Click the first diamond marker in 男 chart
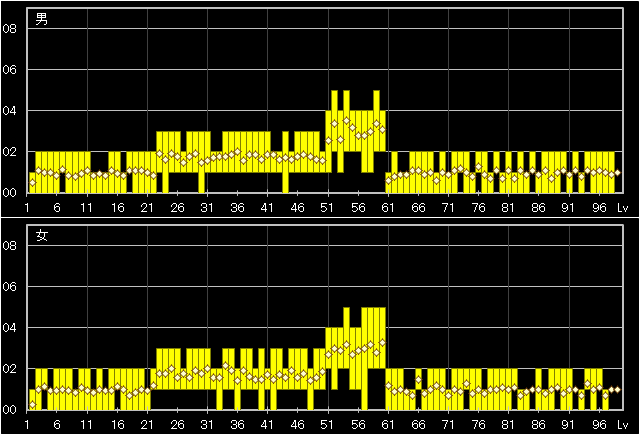The width and height of the screenshot is (640, 435). pos(33,183)
